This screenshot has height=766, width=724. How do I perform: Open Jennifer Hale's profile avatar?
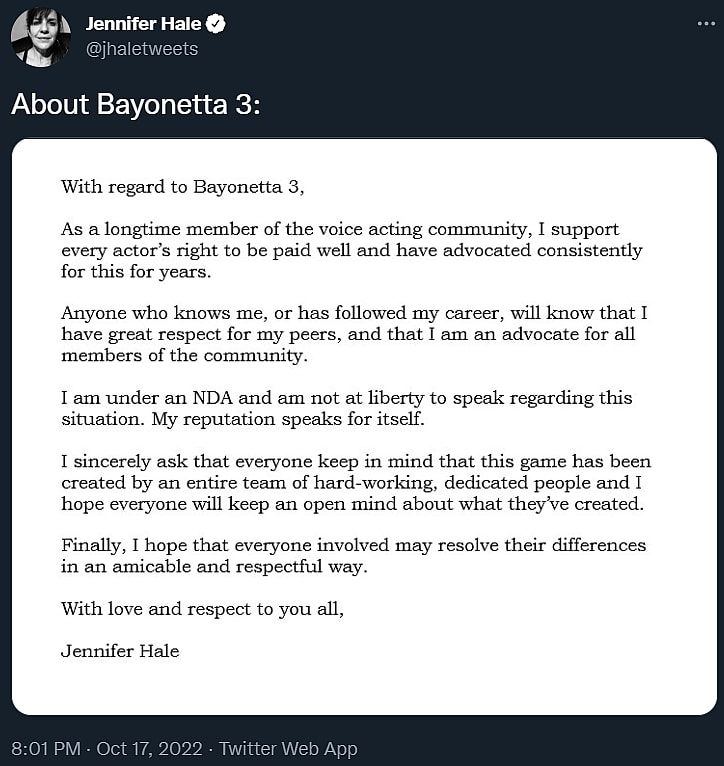(x=41, y=37)
